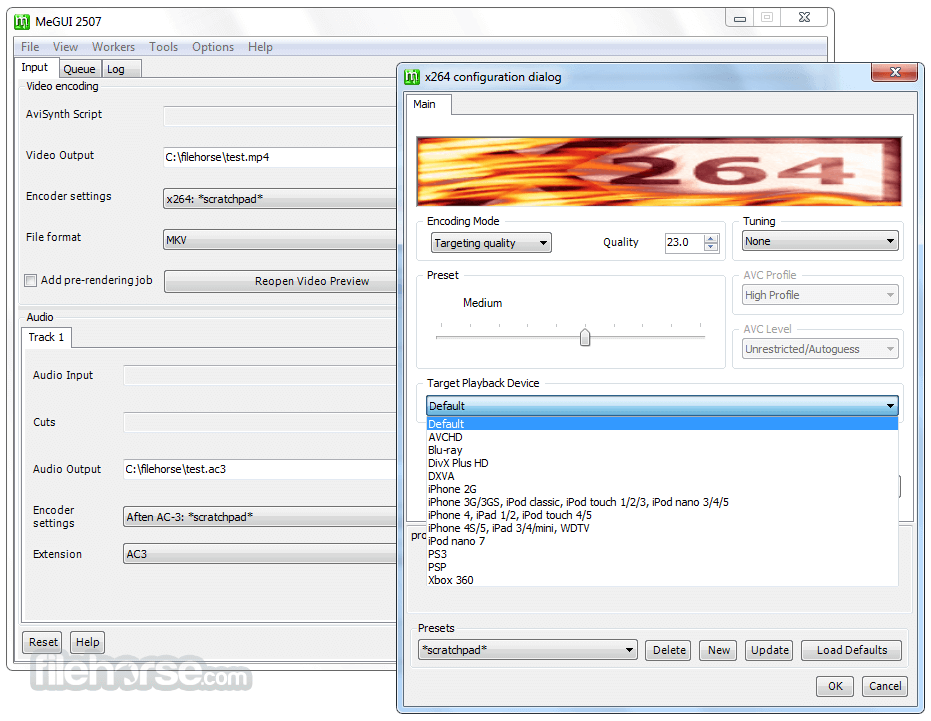Screen dimensions: 931x721
Task: Click the Preset slider thumb at Medium
Action: point(585,337)
